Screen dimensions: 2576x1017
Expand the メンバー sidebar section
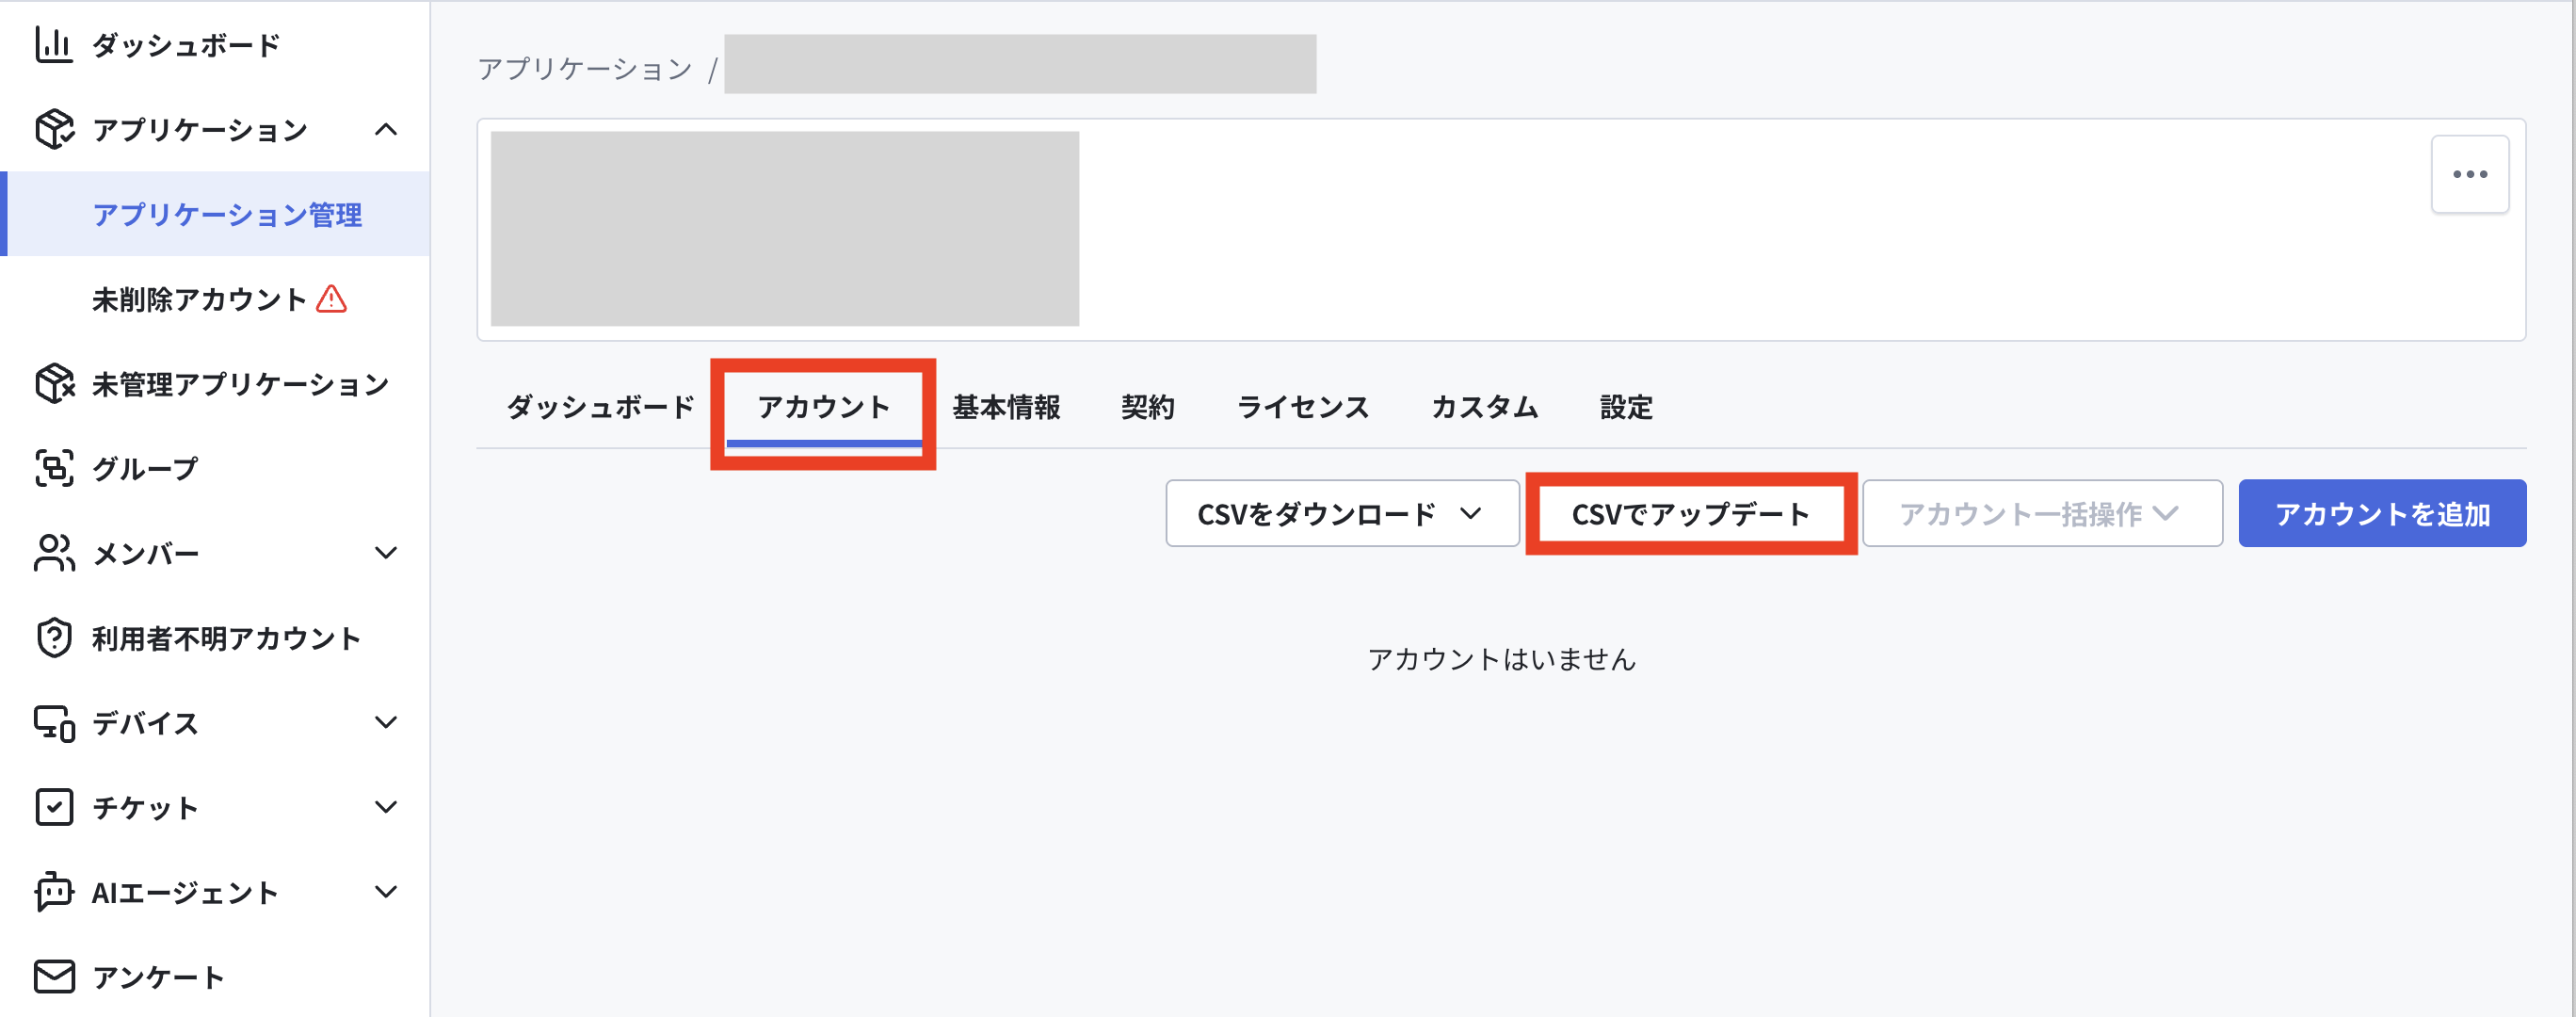385,553
